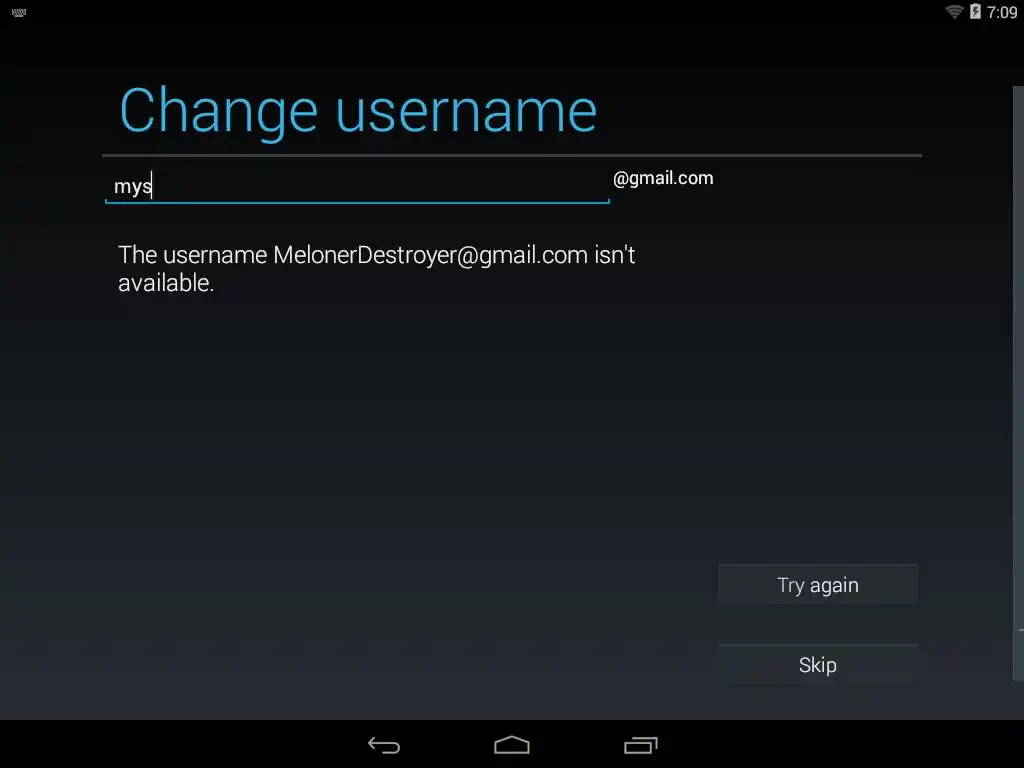Tap the 'Change username' heading
The image size is (1024, 768).
[x=358, y=111]
